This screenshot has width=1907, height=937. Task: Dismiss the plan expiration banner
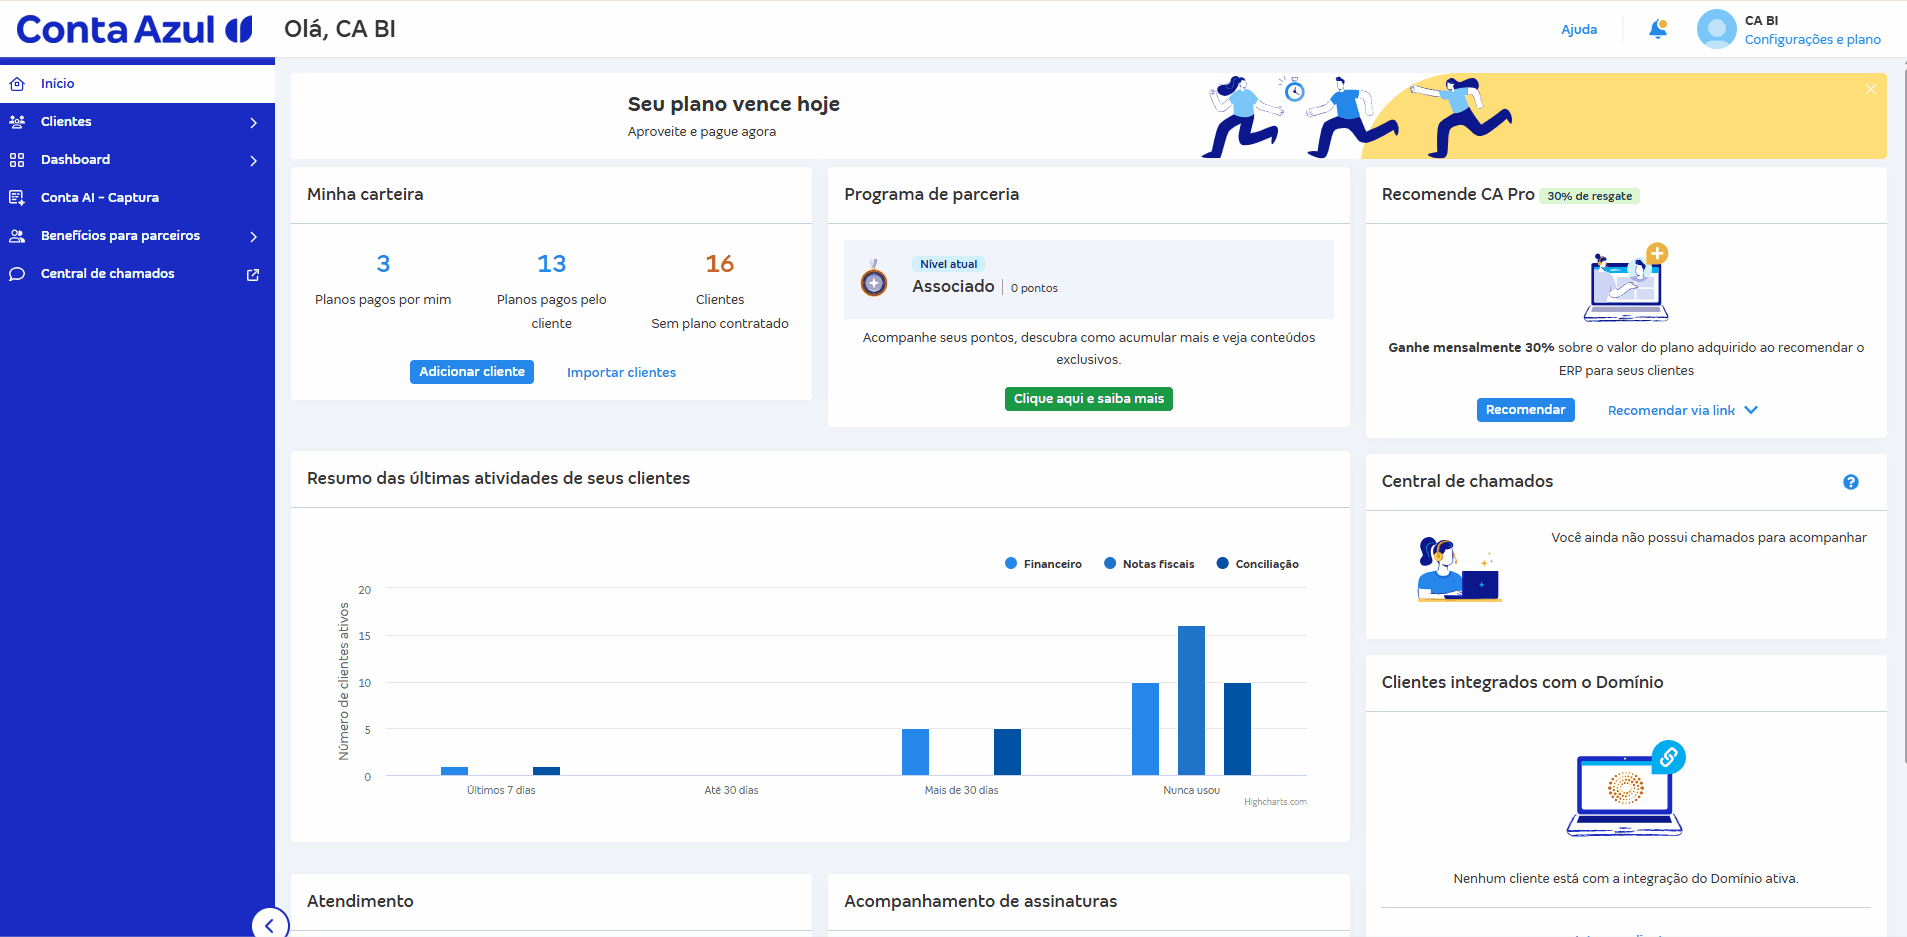(x=1869, y=88)
